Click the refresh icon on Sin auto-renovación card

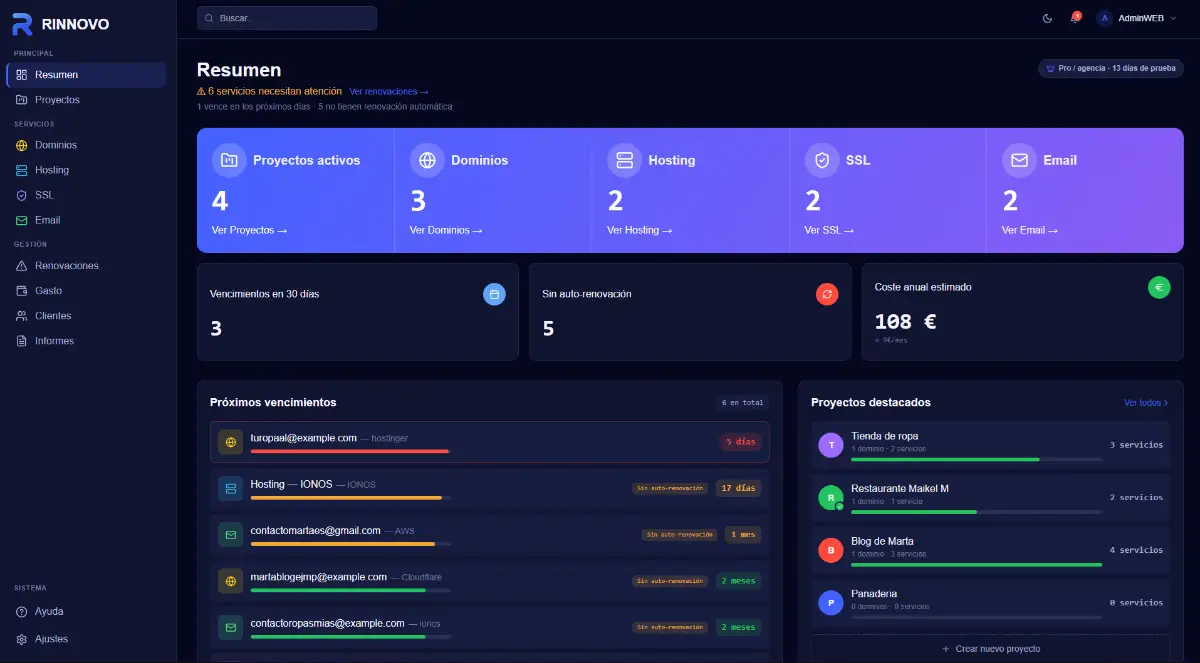[x=827, y=294]
